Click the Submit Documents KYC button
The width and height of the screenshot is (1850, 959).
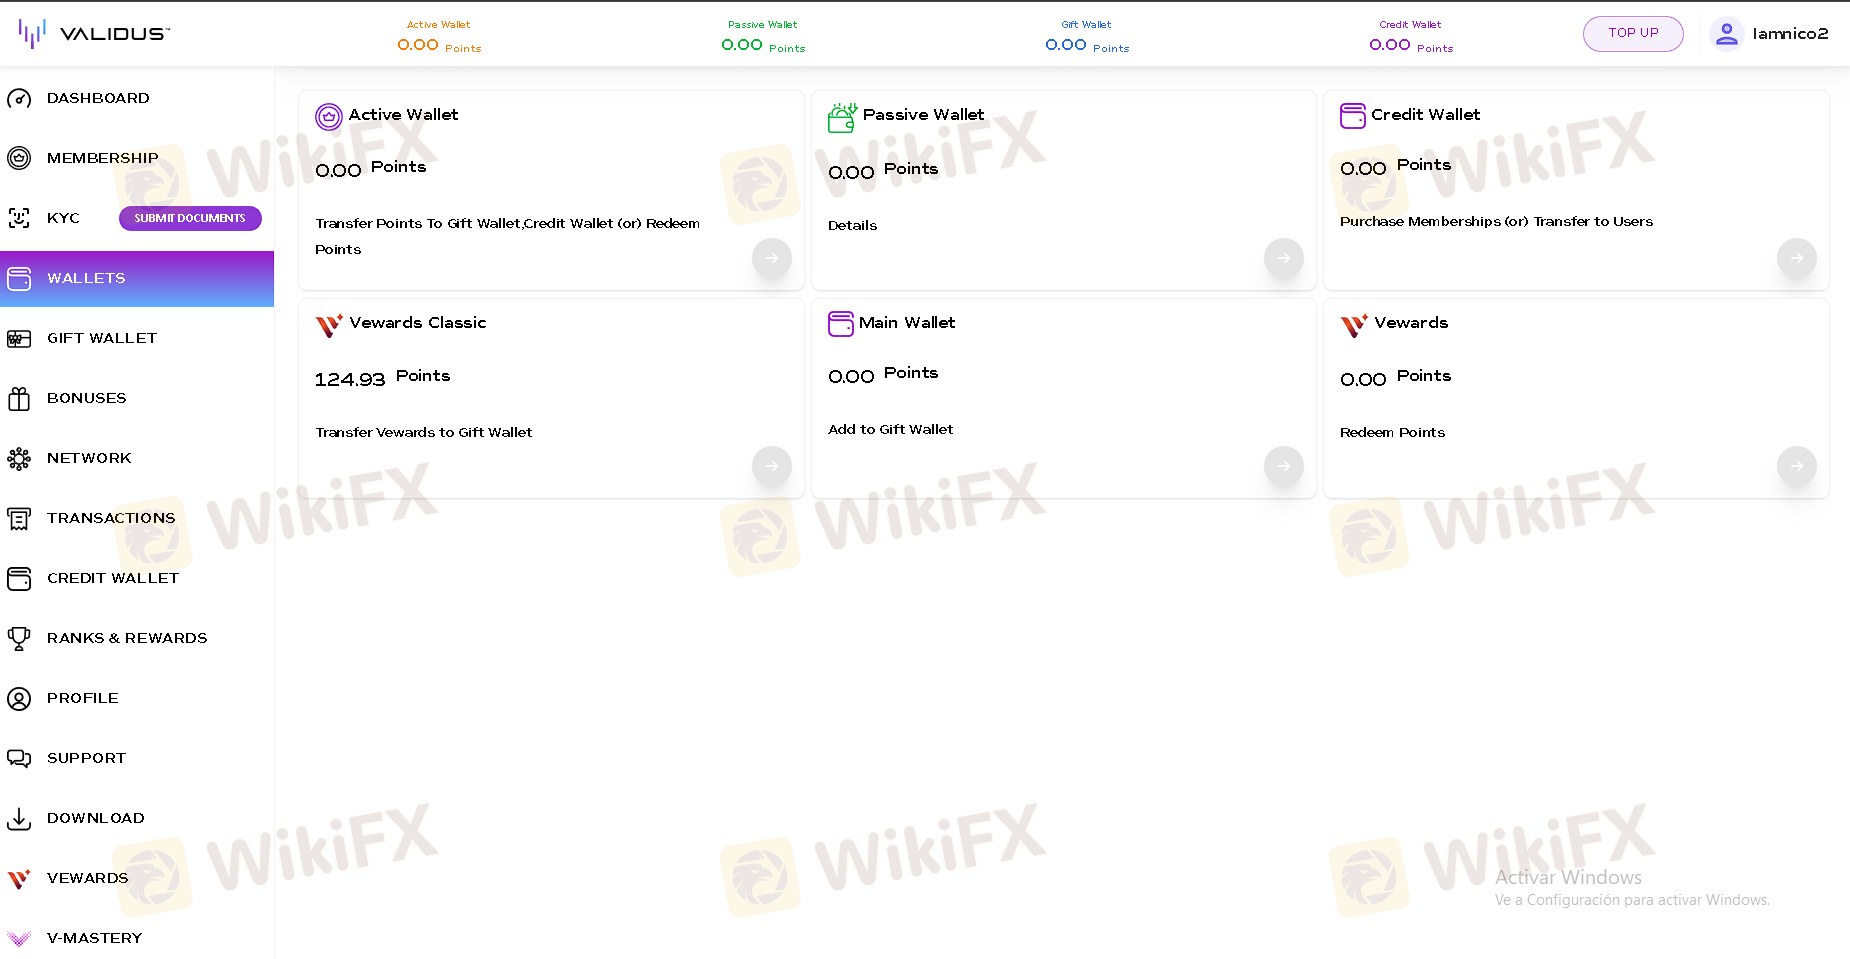(x=190, y=218)
